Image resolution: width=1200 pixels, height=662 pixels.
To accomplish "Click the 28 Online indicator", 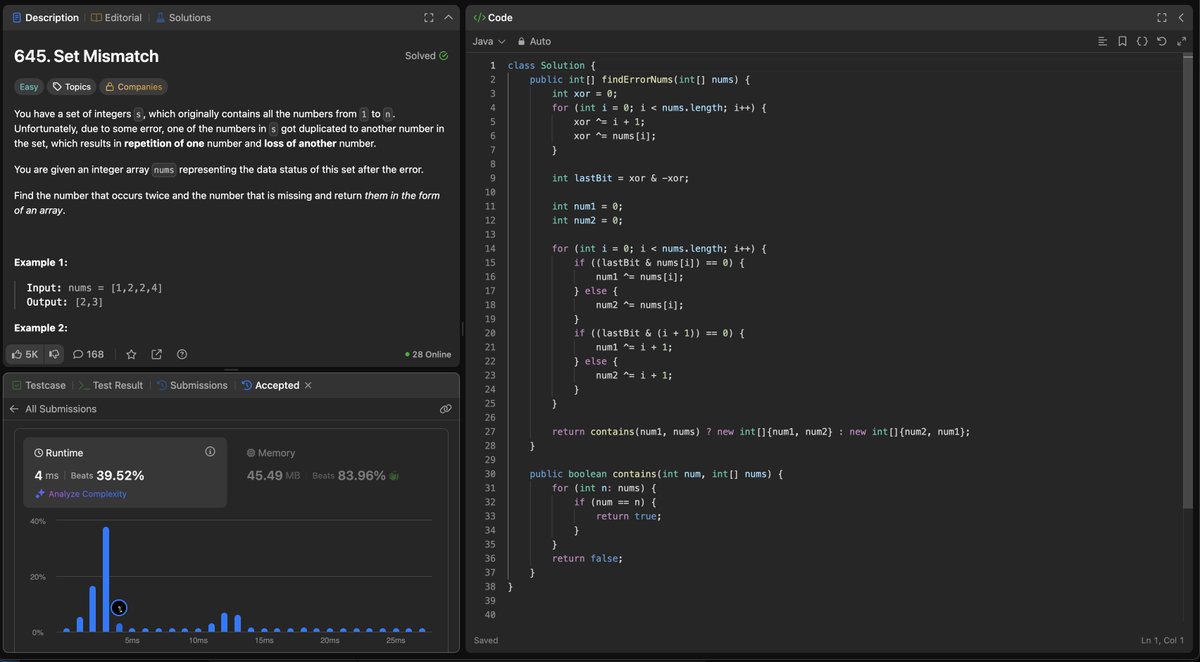I will pos(428,354).
